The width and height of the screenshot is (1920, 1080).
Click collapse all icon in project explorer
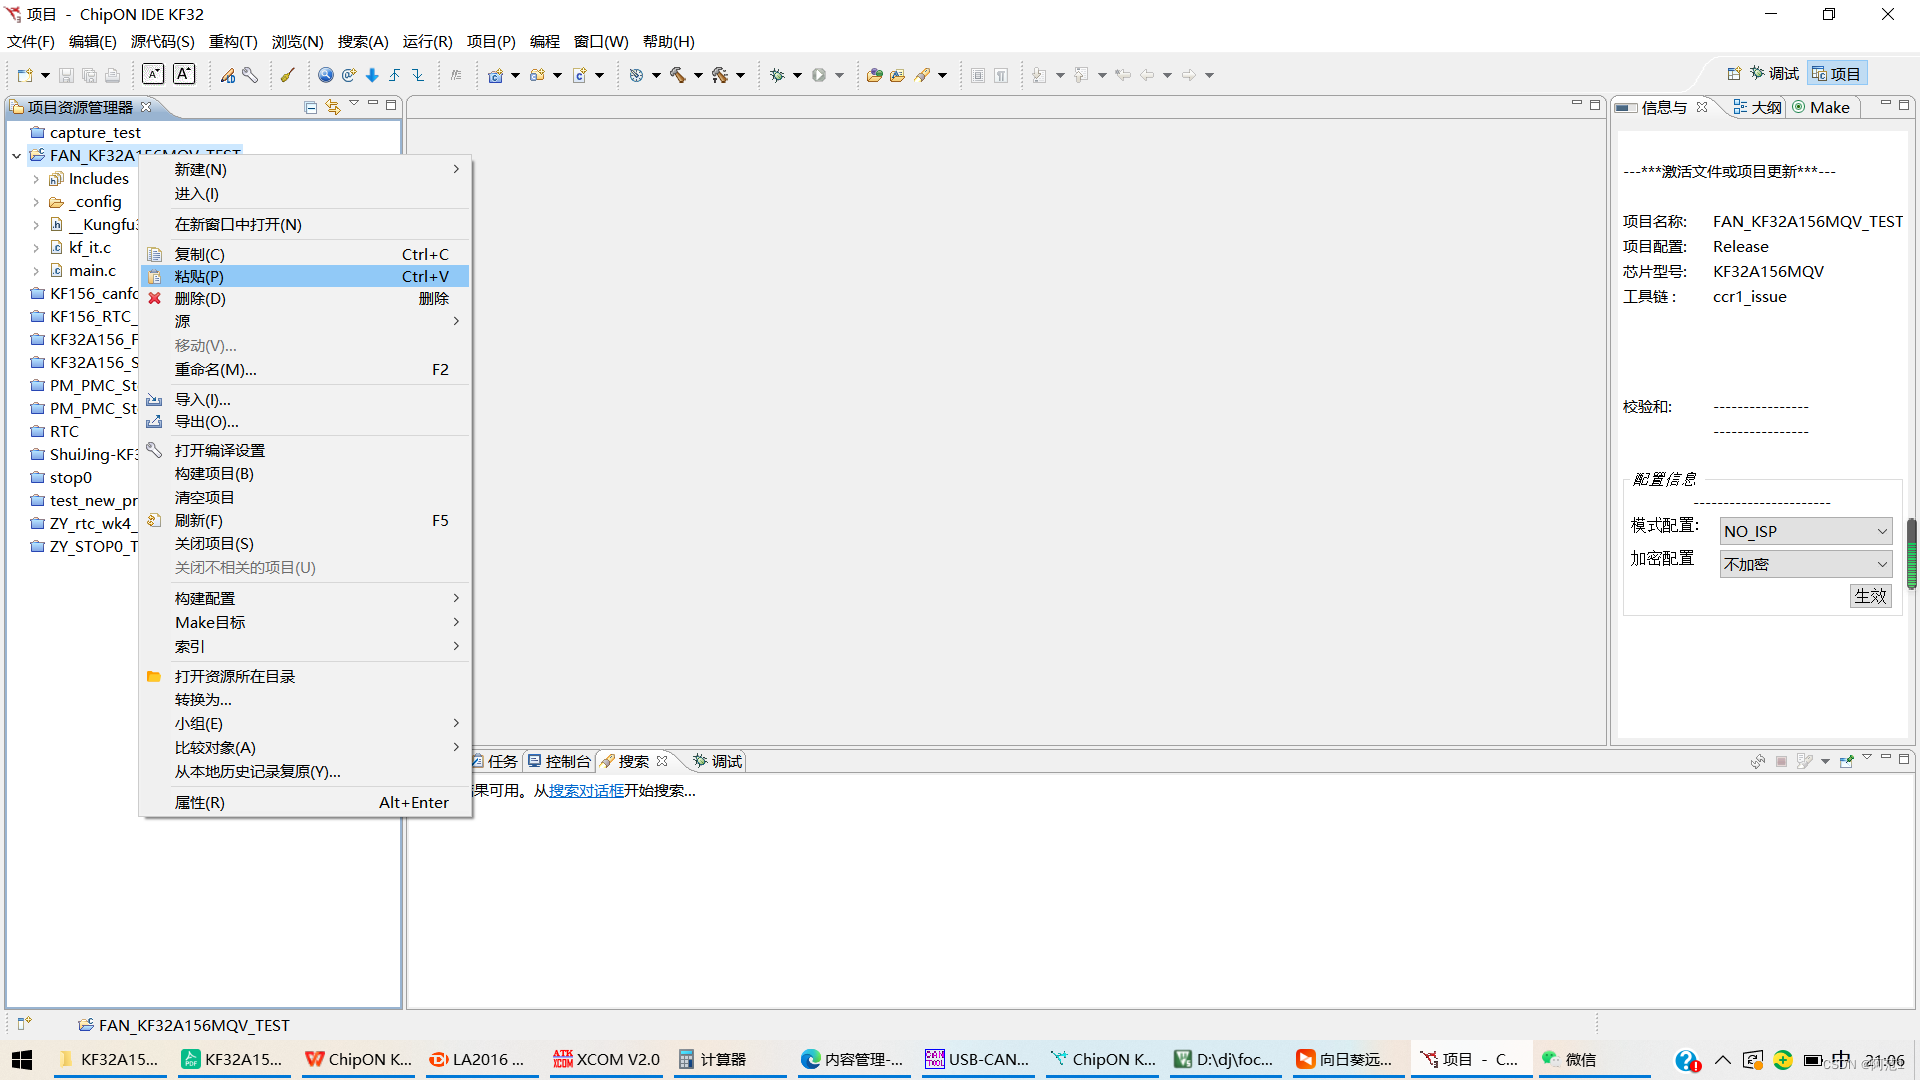click(310, 107)
